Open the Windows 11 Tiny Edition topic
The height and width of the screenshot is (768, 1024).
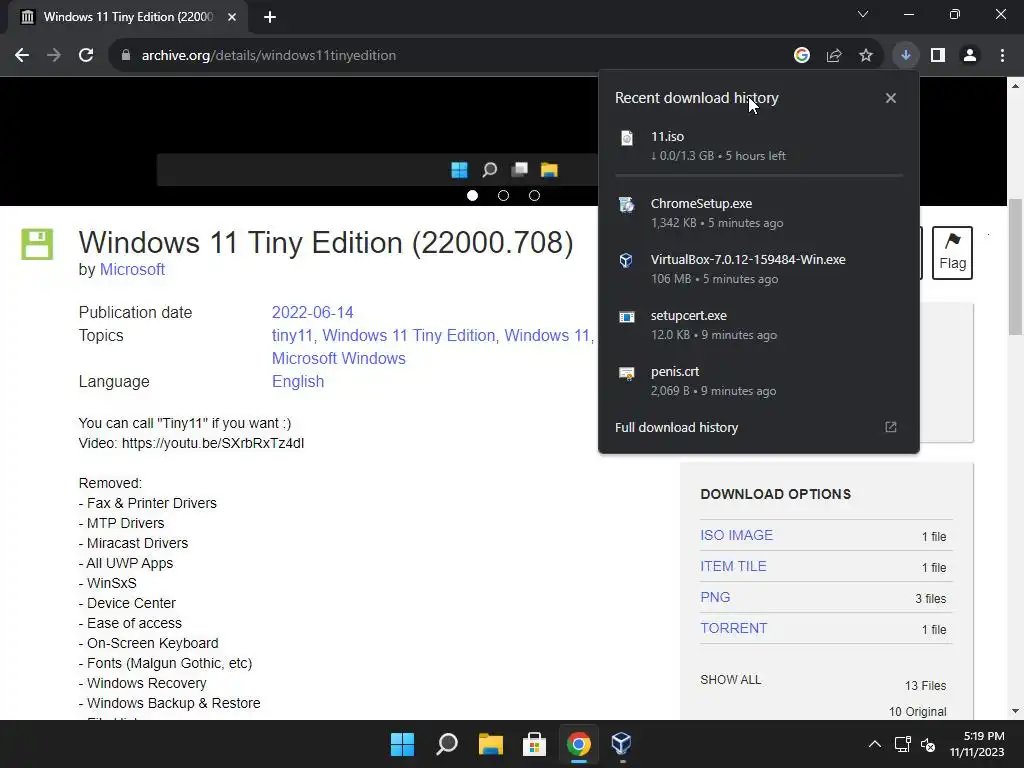[x=409, y=336]
